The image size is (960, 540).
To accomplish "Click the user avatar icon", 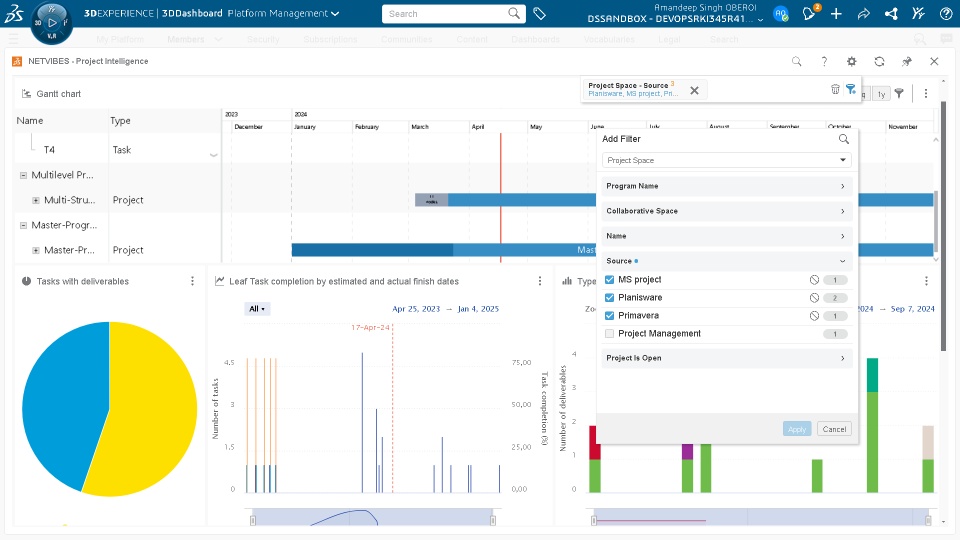I will pyautogui.click(x=781, y=13).
